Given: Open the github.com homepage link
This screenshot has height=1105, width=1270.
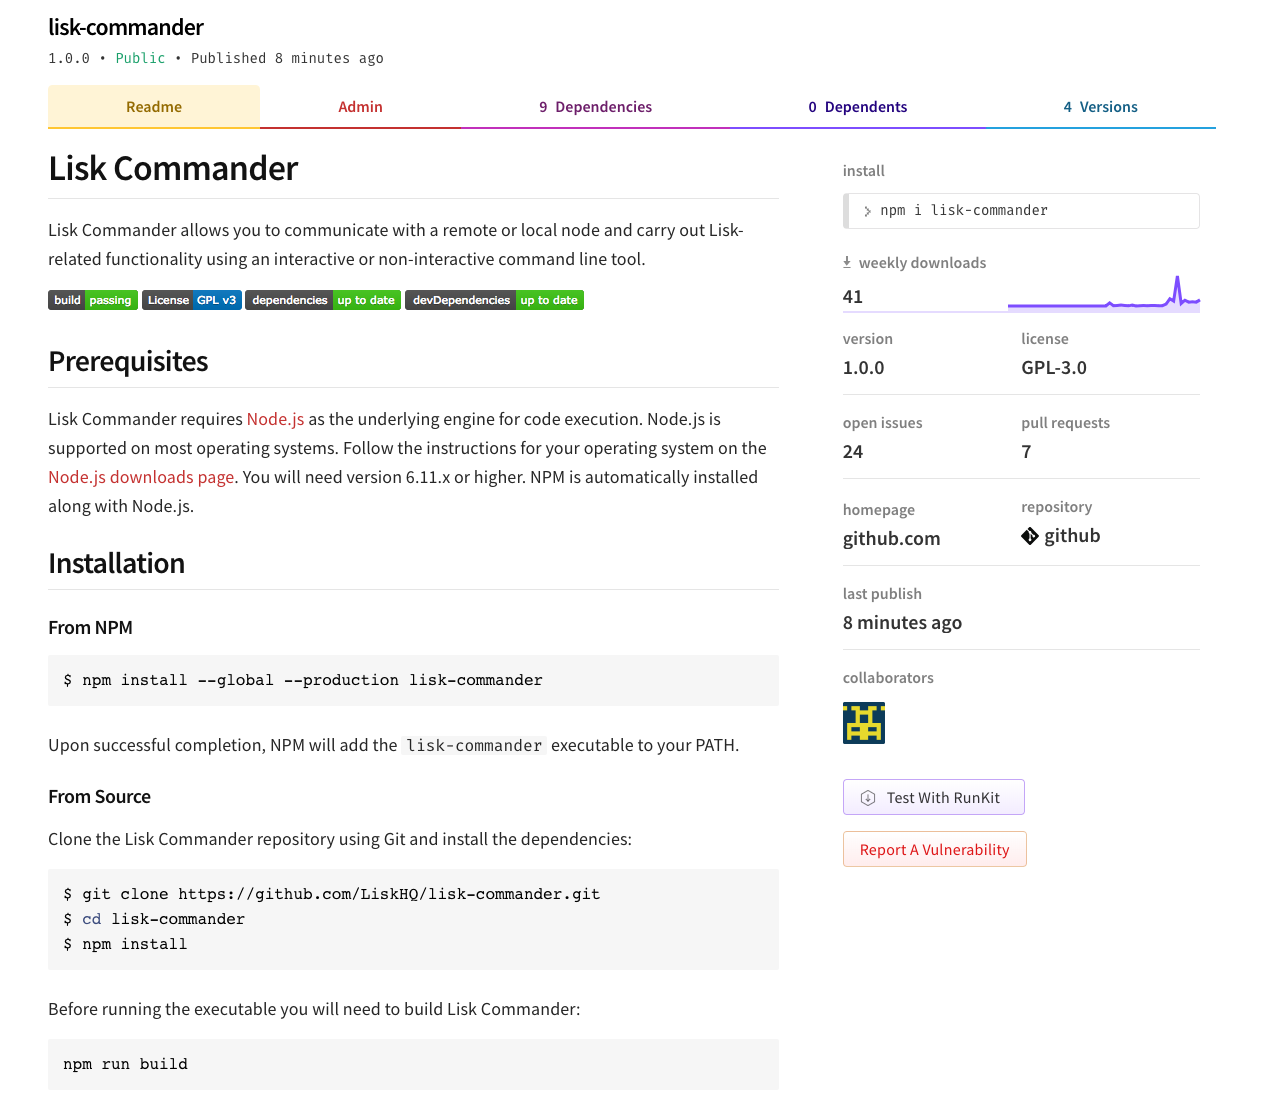Looking at the screenshot, I should click(x=891, y=538).
